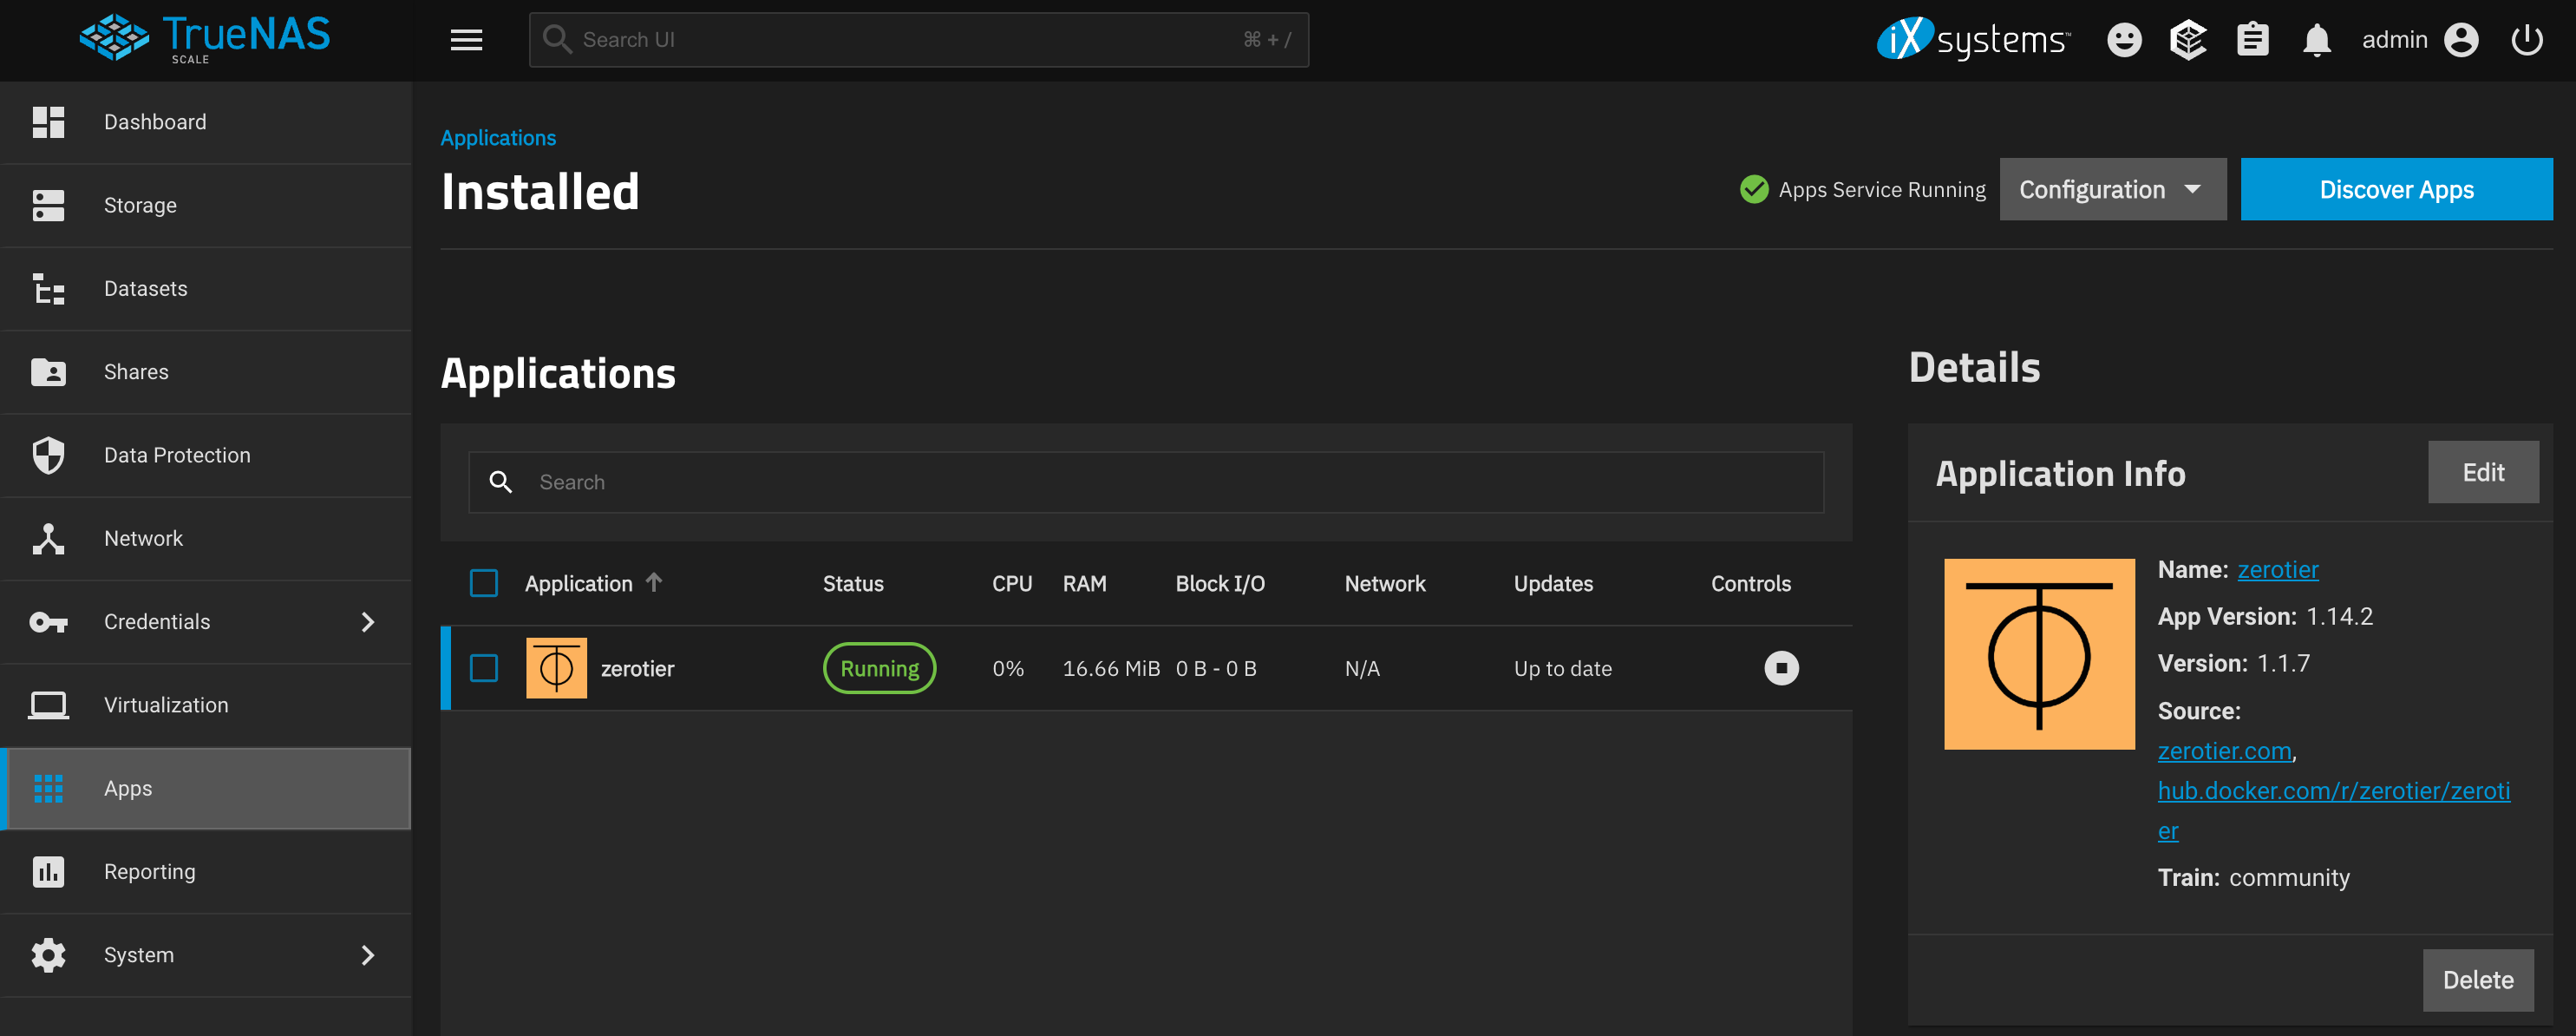
Task: Open the iXsystems logo link
Action: (1972, 39)
